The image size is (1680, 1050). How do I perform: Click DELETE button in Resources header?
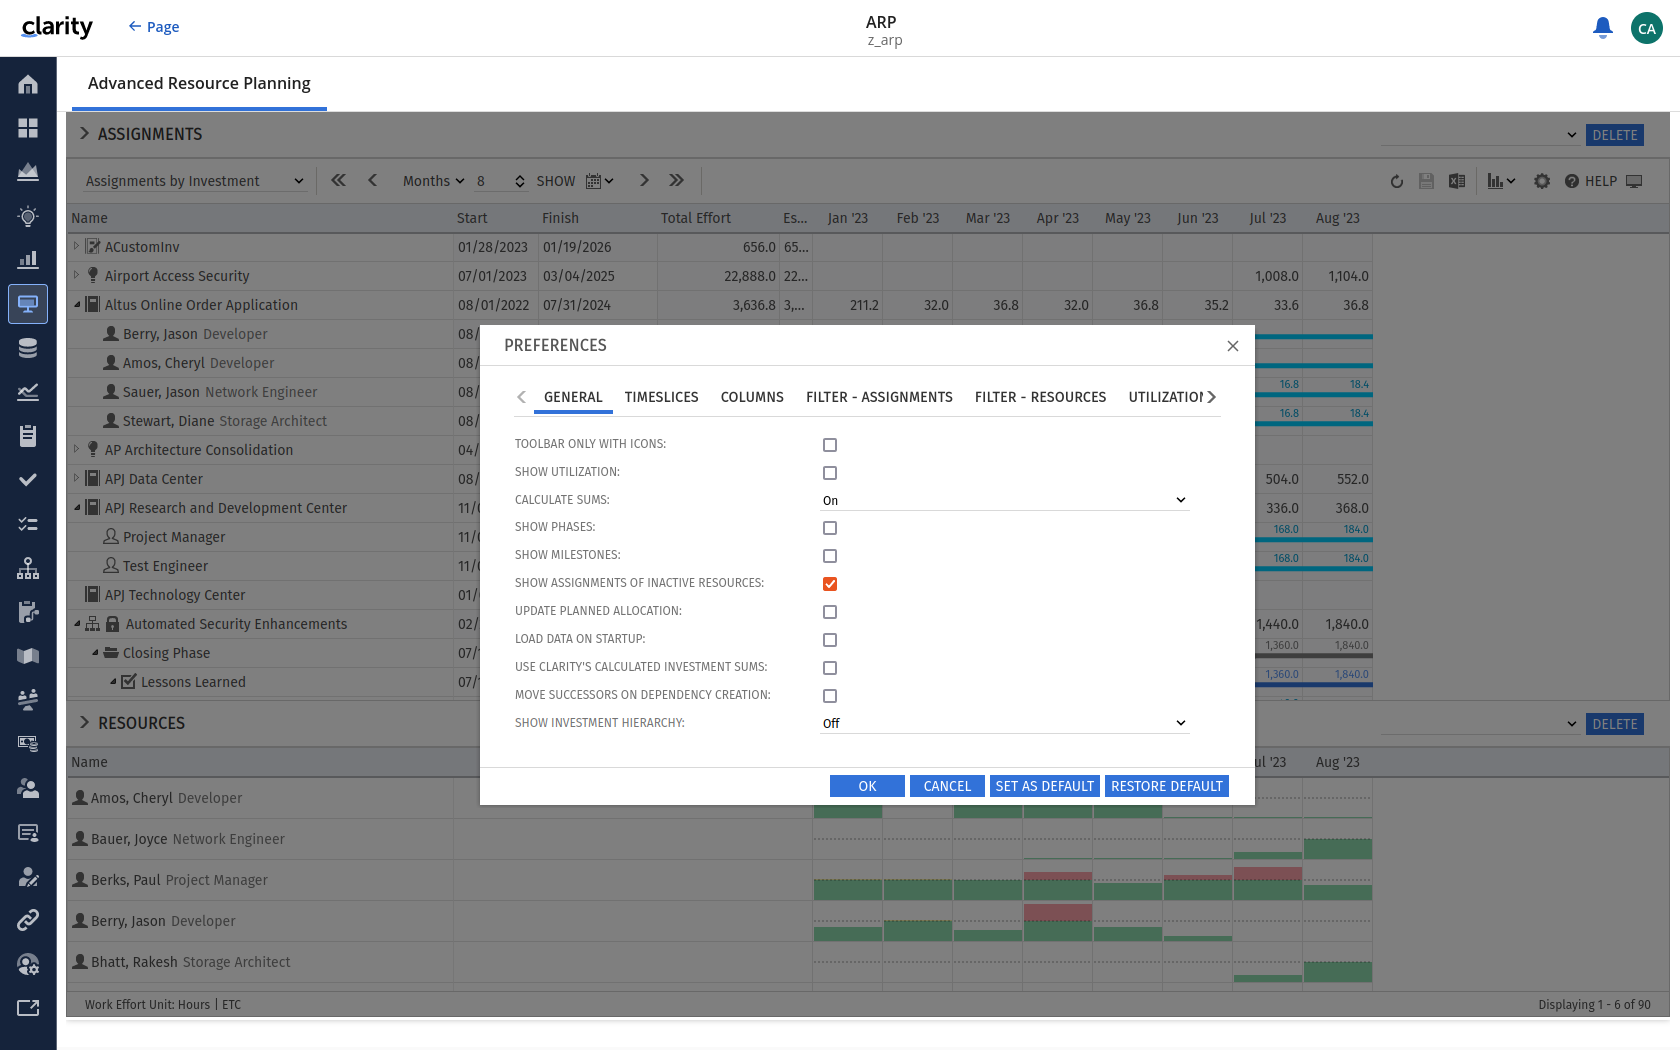point(1615,724)
